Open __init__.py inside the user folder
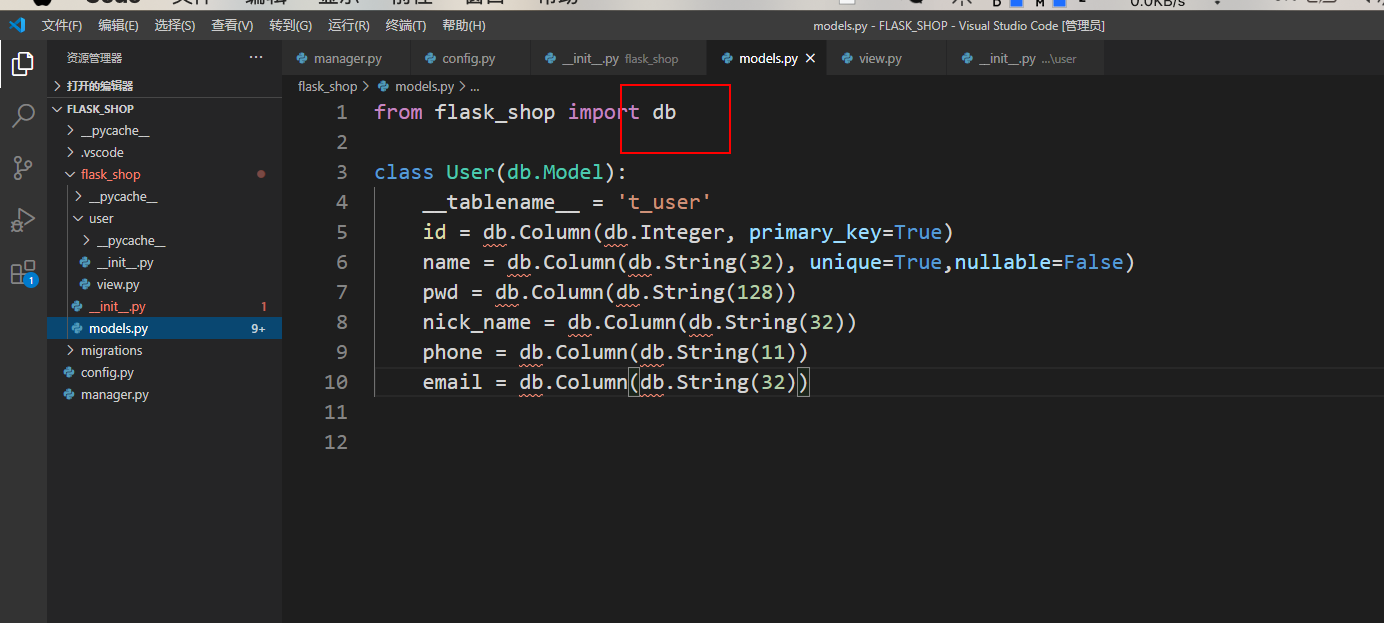Viewport: 1384px width, 623px height. [x=164, y=262]
